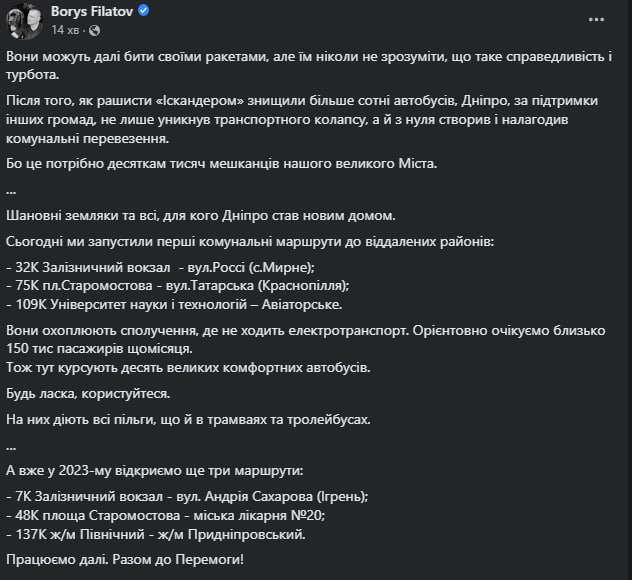This screenshot has height=580, width=632.
Task: Click the 'Сьогодні ми запустили' sentence
Action: pos(250,241)
